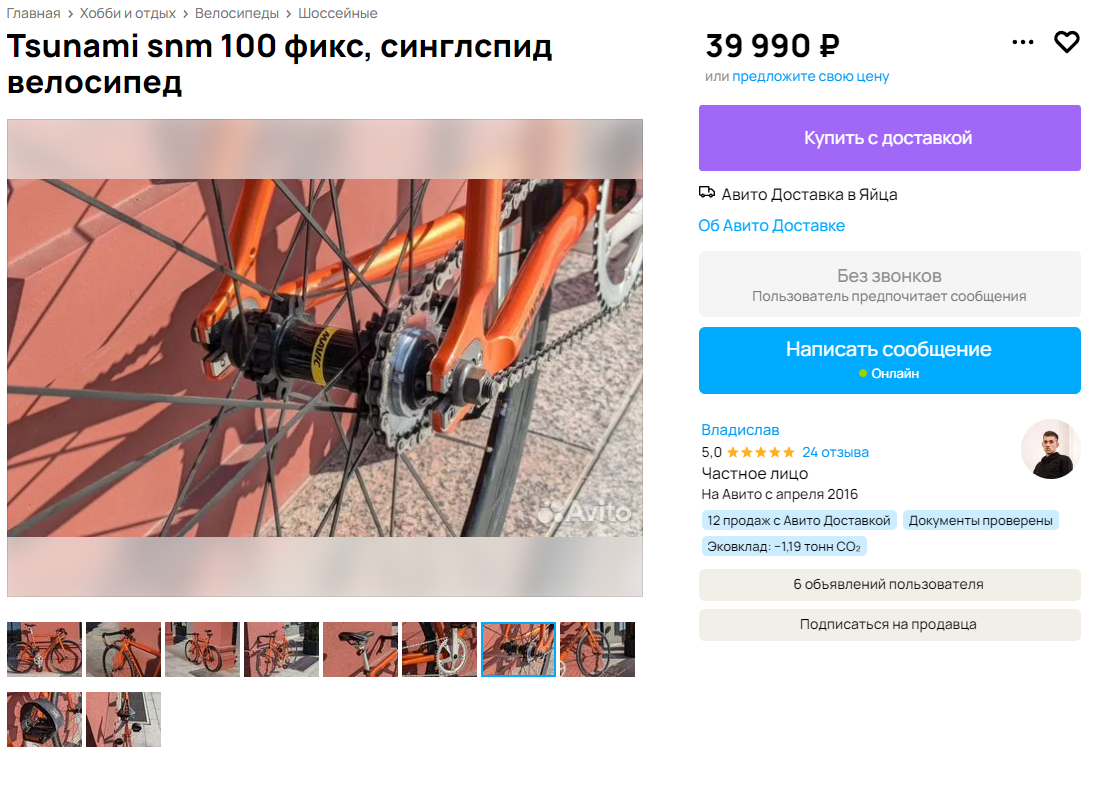Open Шоссейные breadcrumb category
Image resolution: width=1095 pixels, height=796 pixels.
(338, 13)
